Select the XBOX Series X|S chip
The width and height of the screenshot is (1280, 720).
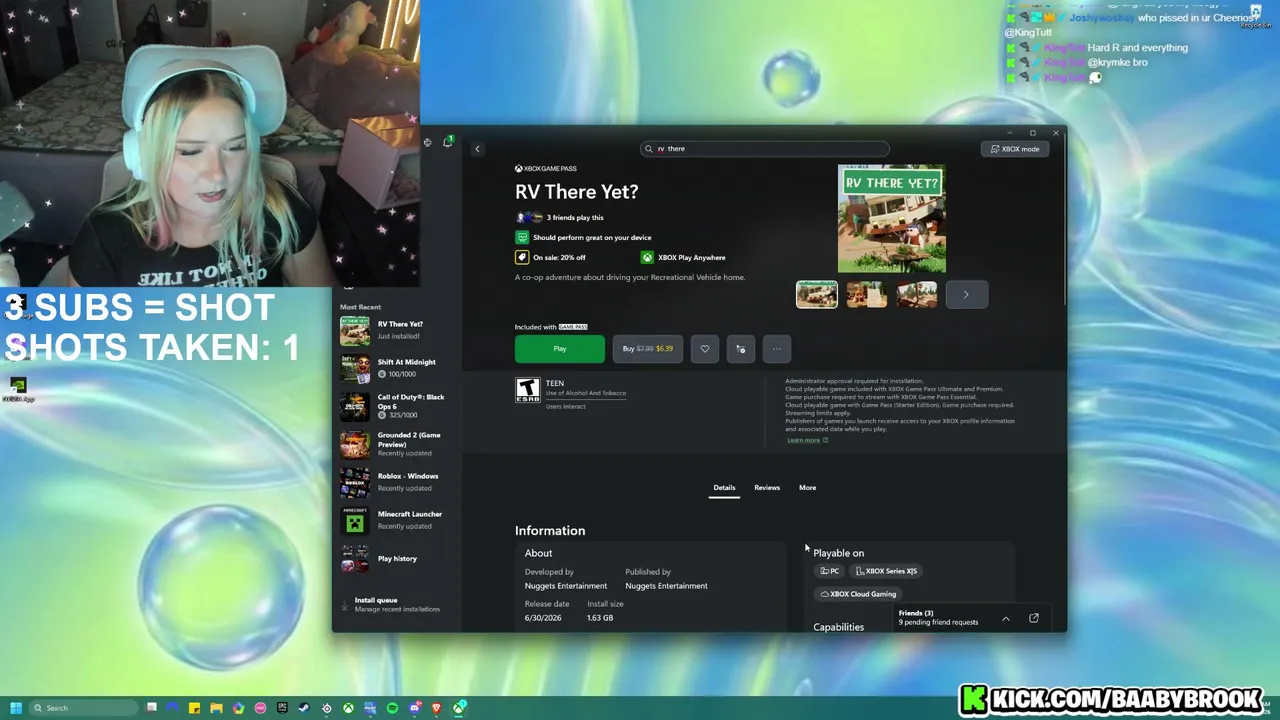(887, 571)
